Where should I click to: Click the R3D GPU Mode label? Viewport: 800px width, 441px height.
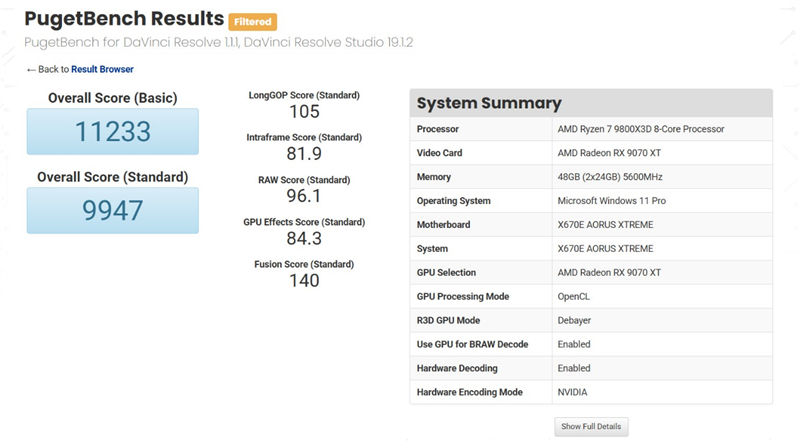[x=448, y=321]
